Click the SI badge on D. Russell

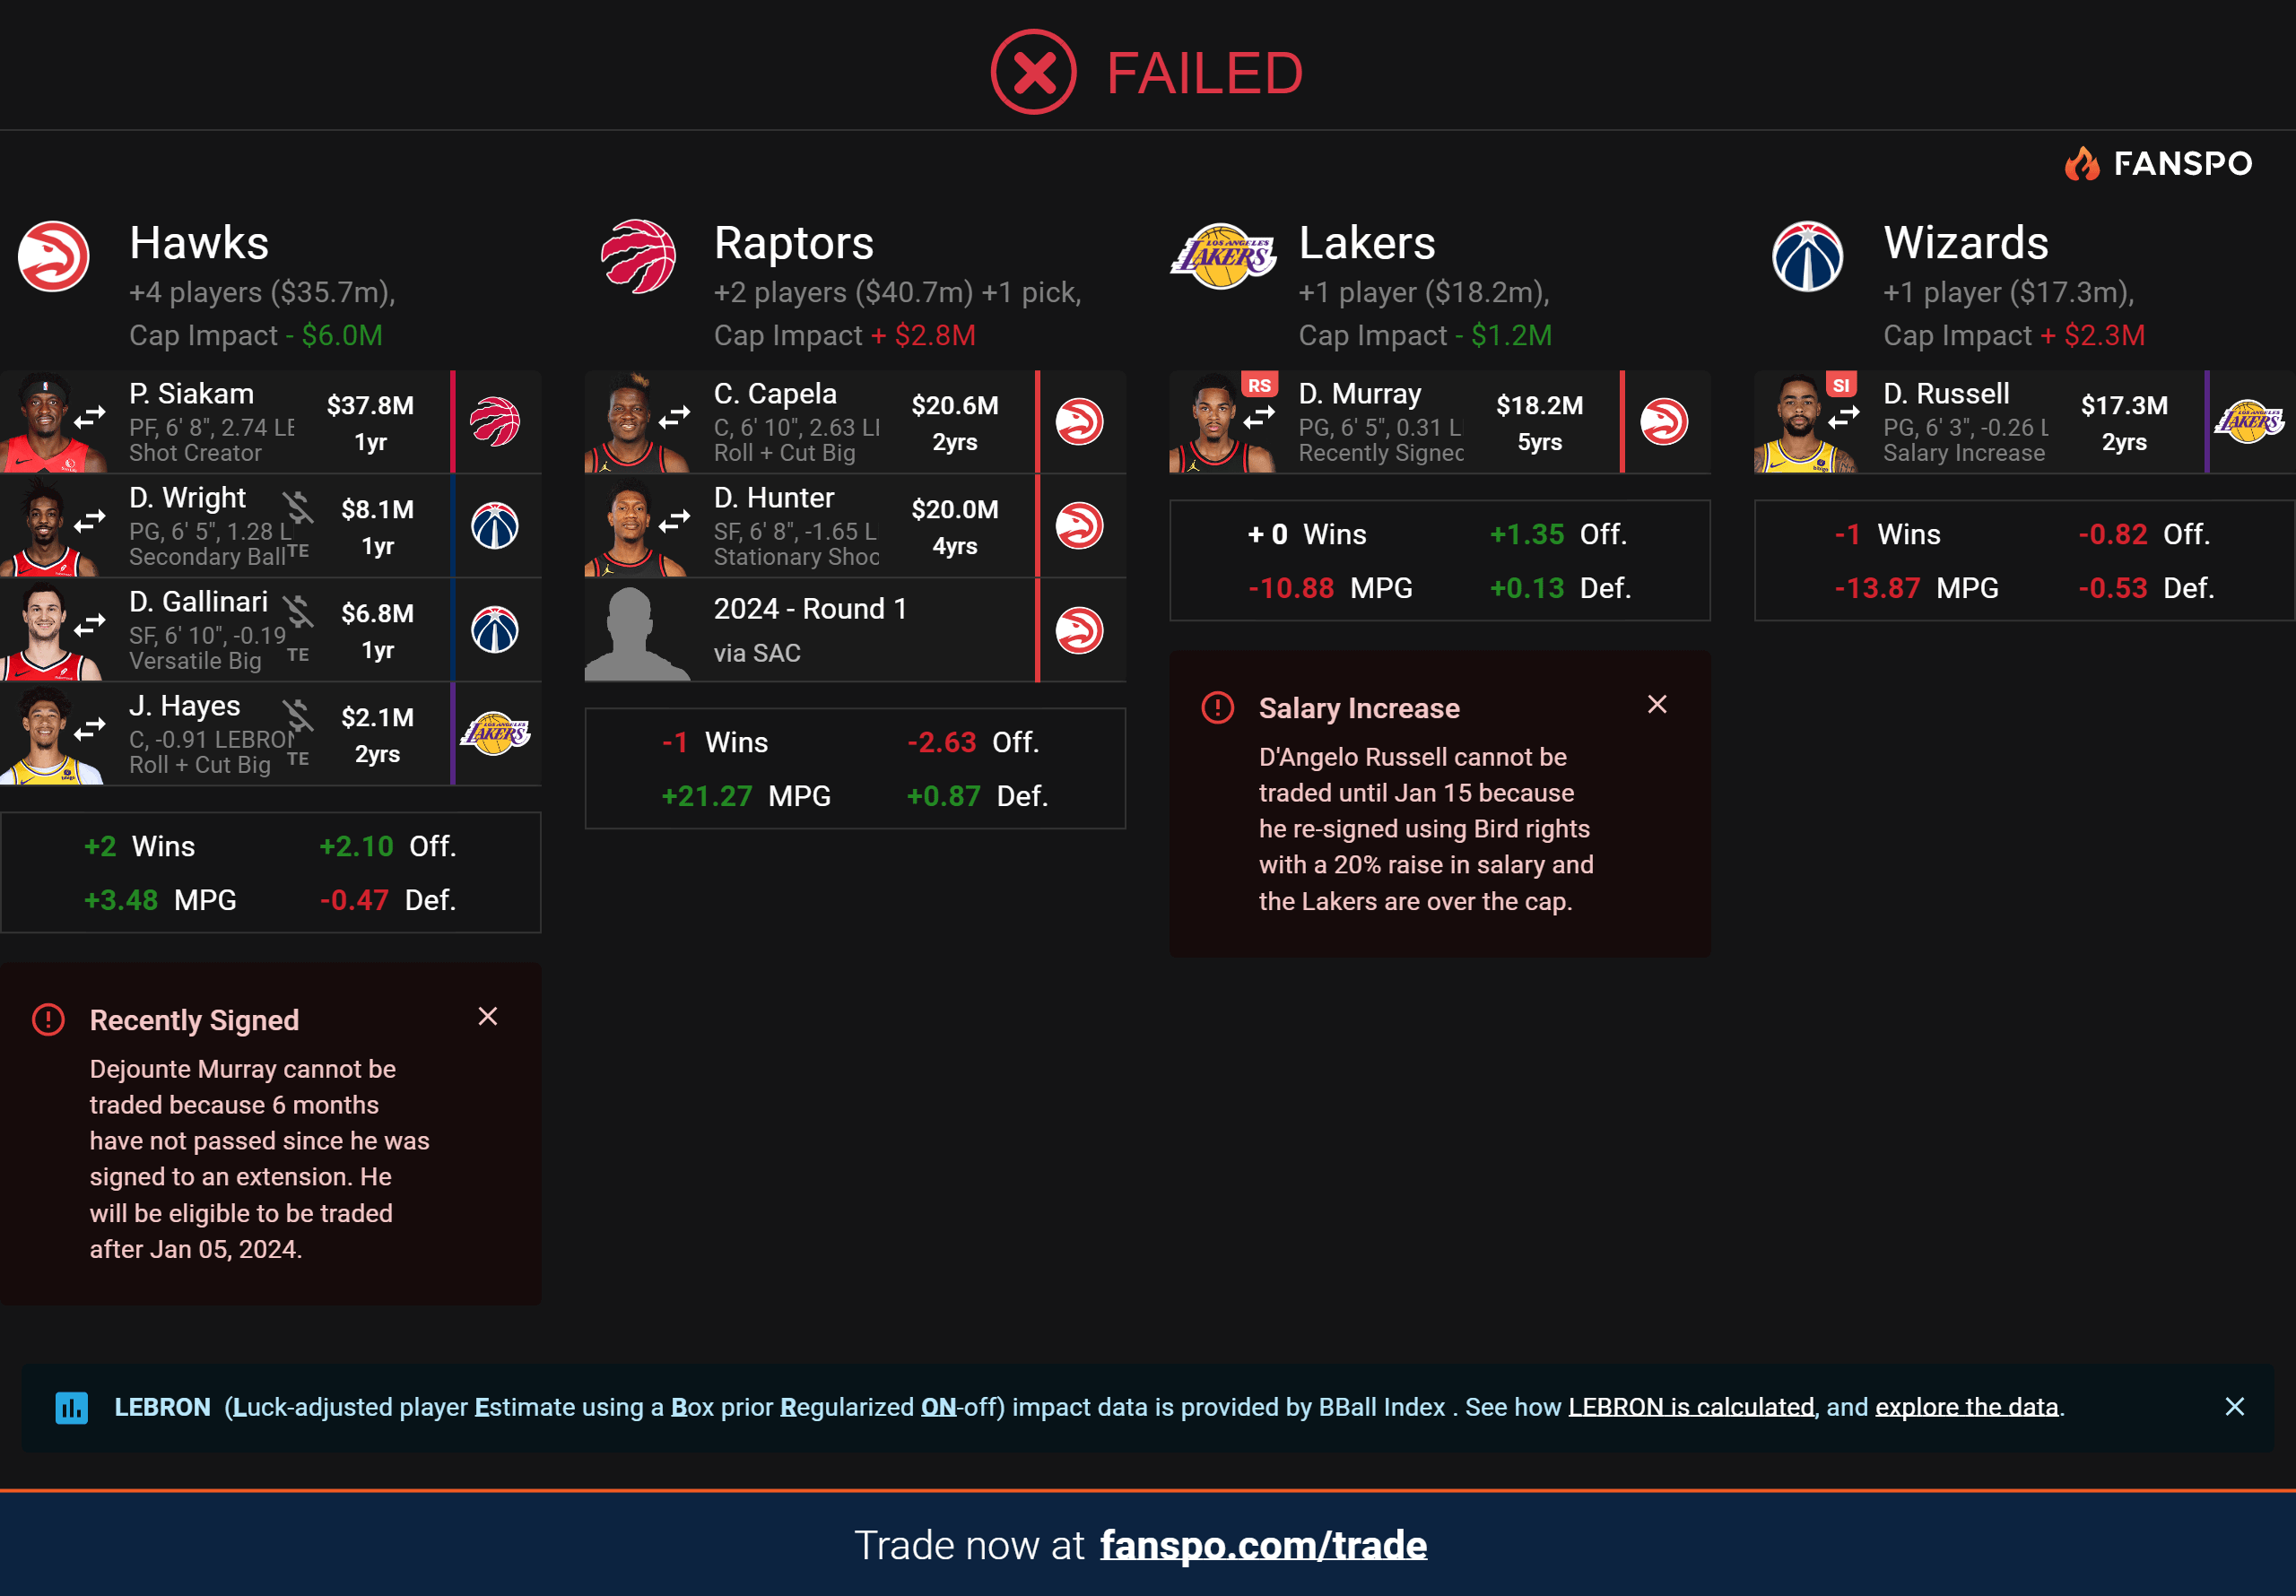point(1841,386)
